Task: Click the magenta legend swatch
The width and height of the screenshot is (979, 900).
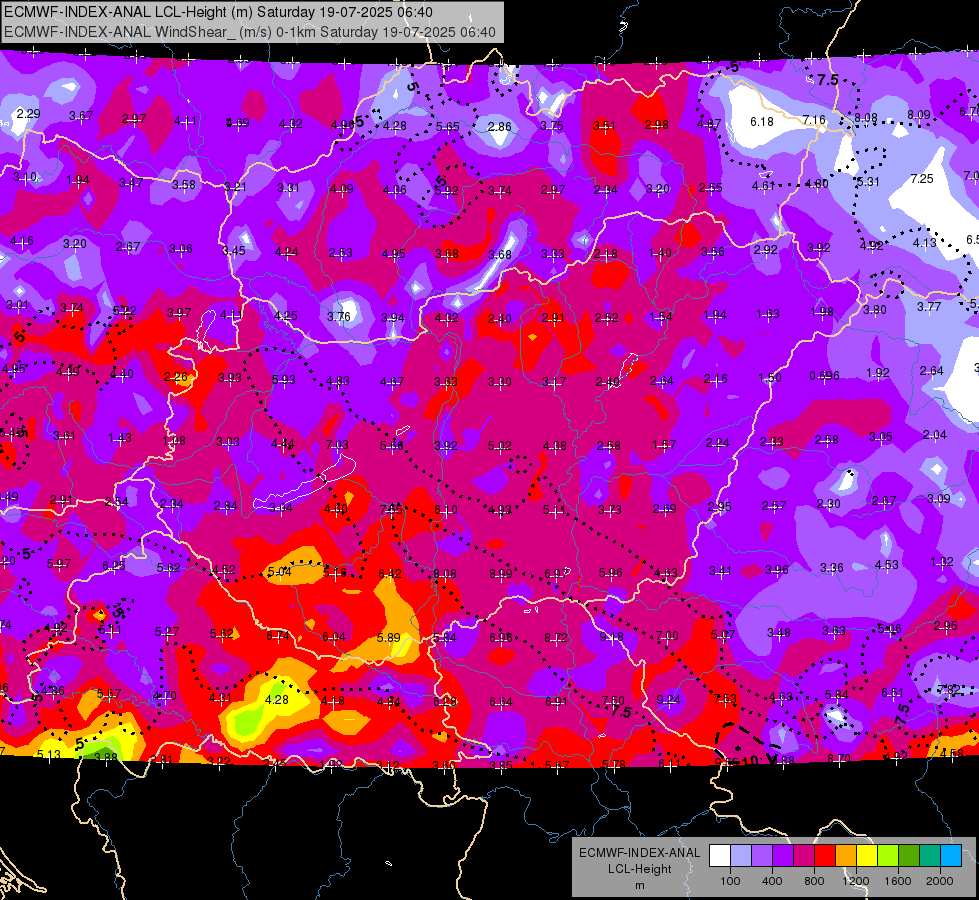Action: pyautogui.click(x=804, y=855)
